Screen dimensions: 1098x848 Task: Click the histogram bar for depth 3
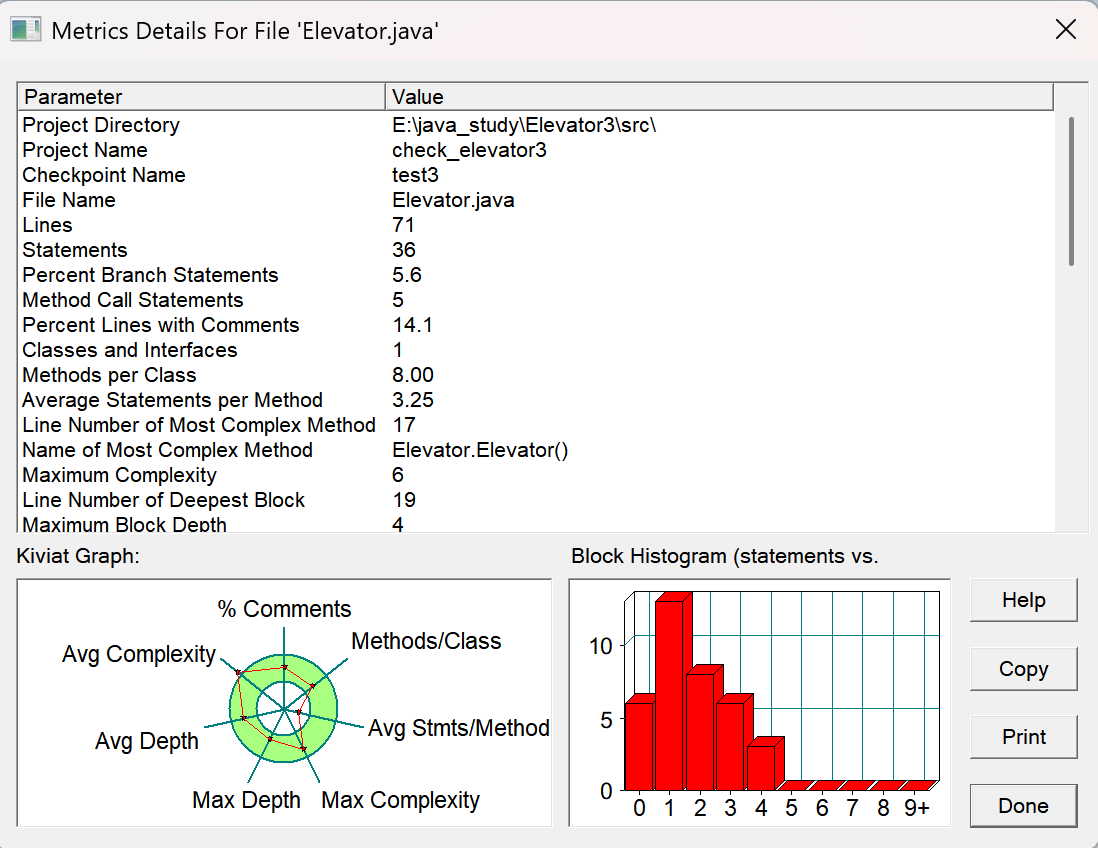pyautogui.click(x=730, y=746)
